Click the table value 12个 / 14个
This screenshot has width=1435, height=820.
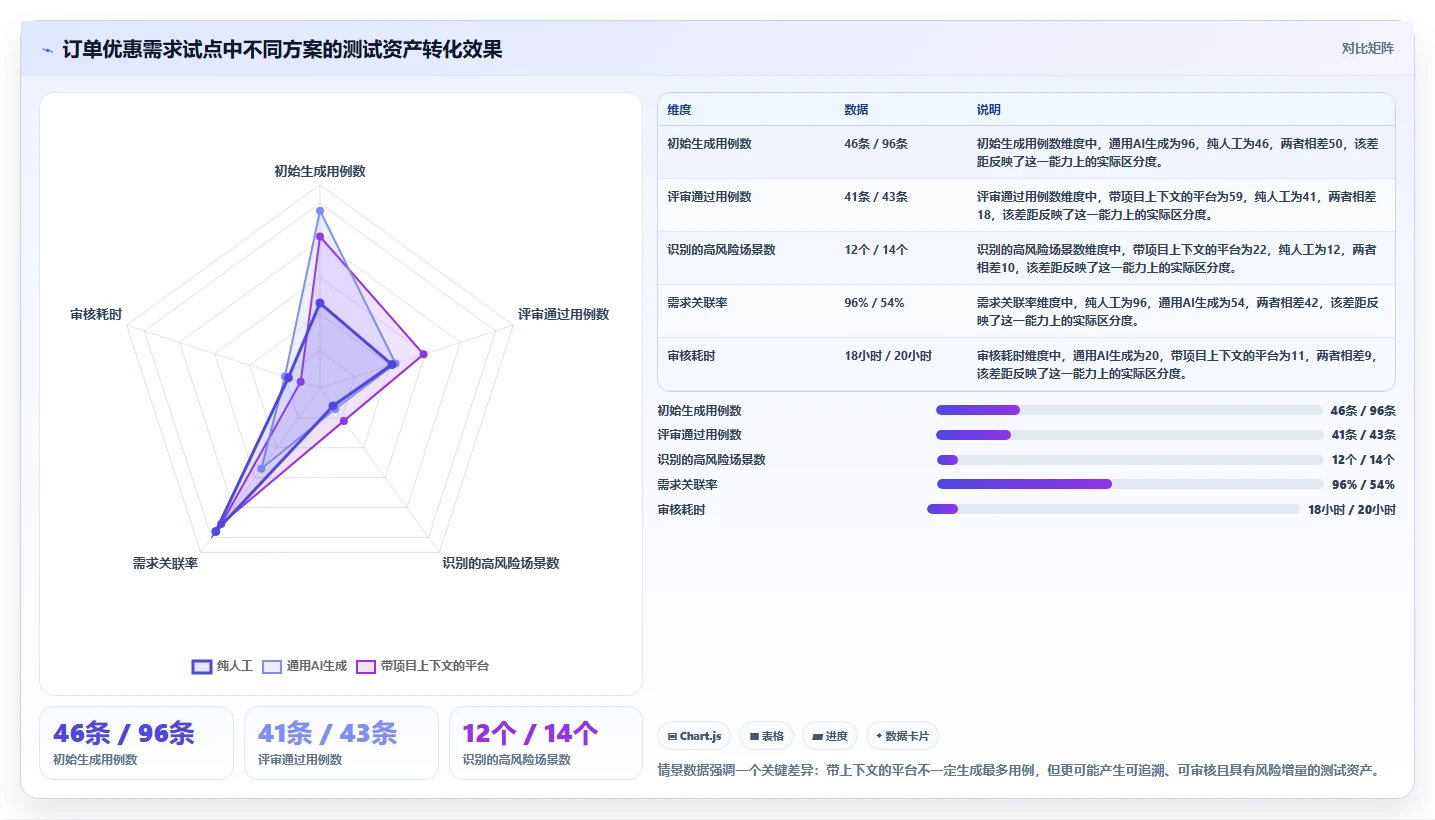pos(876,250)
